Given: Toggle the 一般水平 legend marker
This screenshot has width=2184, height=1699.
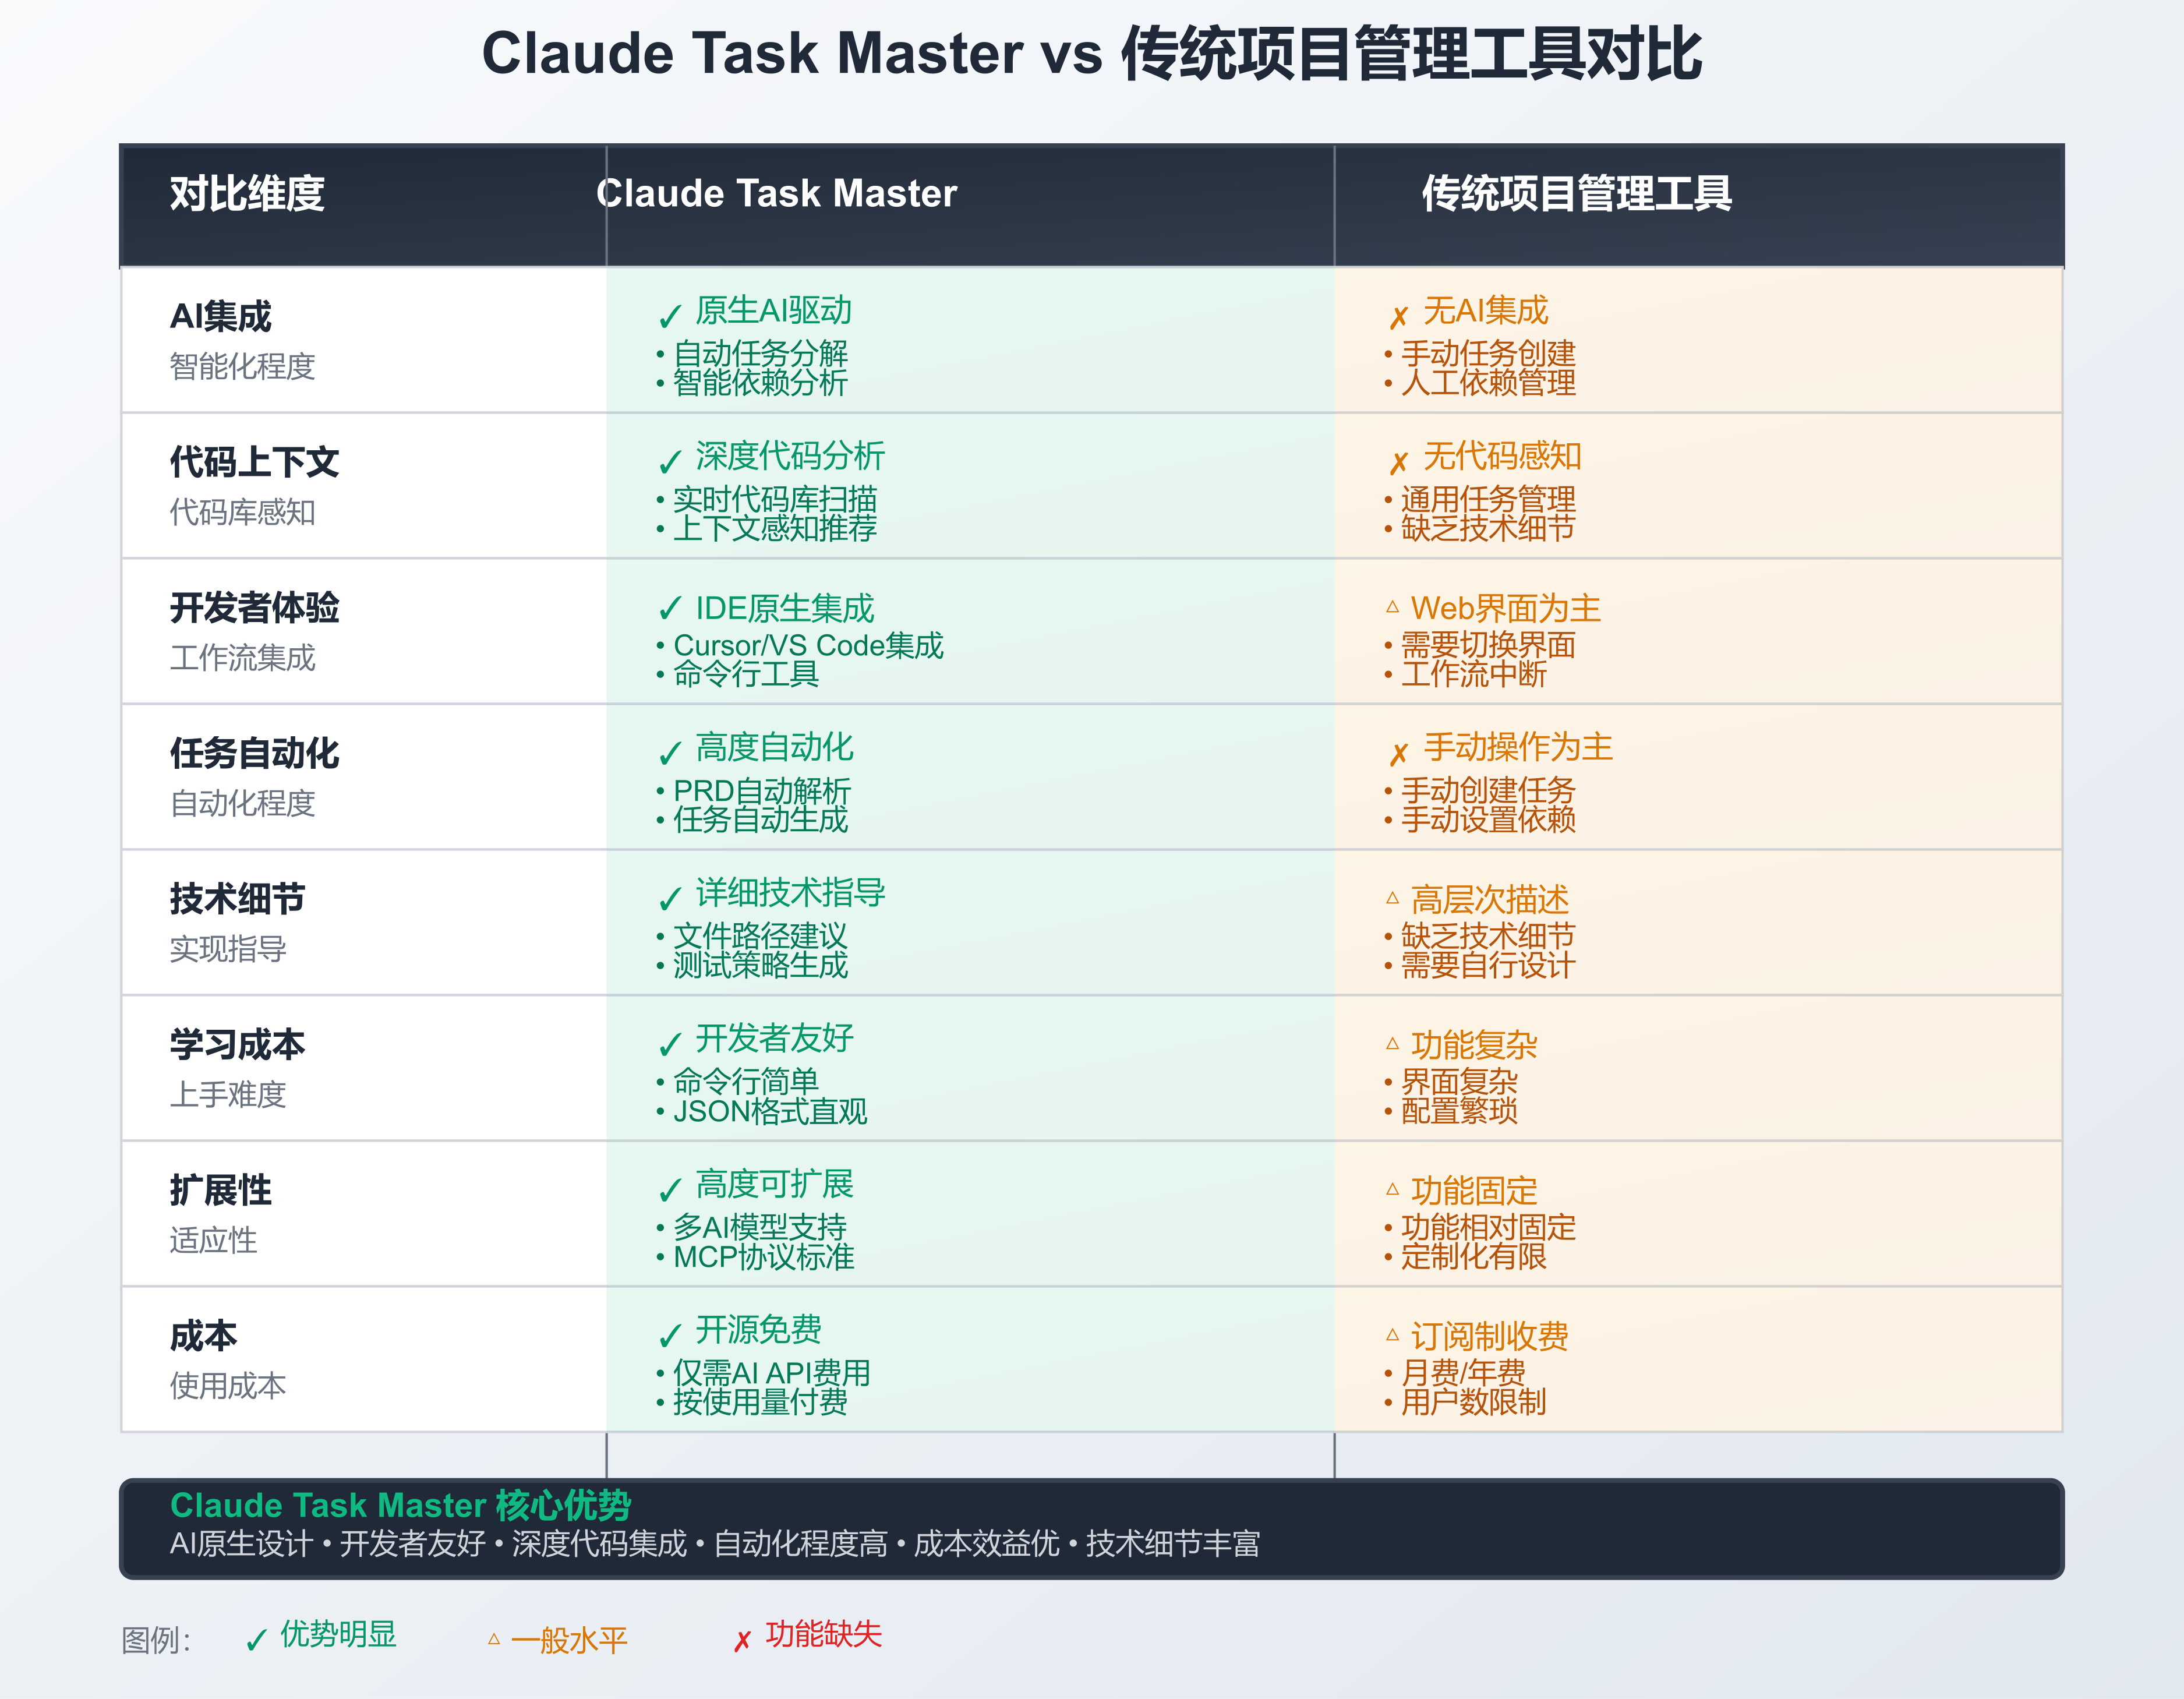Looking at the screenshot, I should point(493,1638).
